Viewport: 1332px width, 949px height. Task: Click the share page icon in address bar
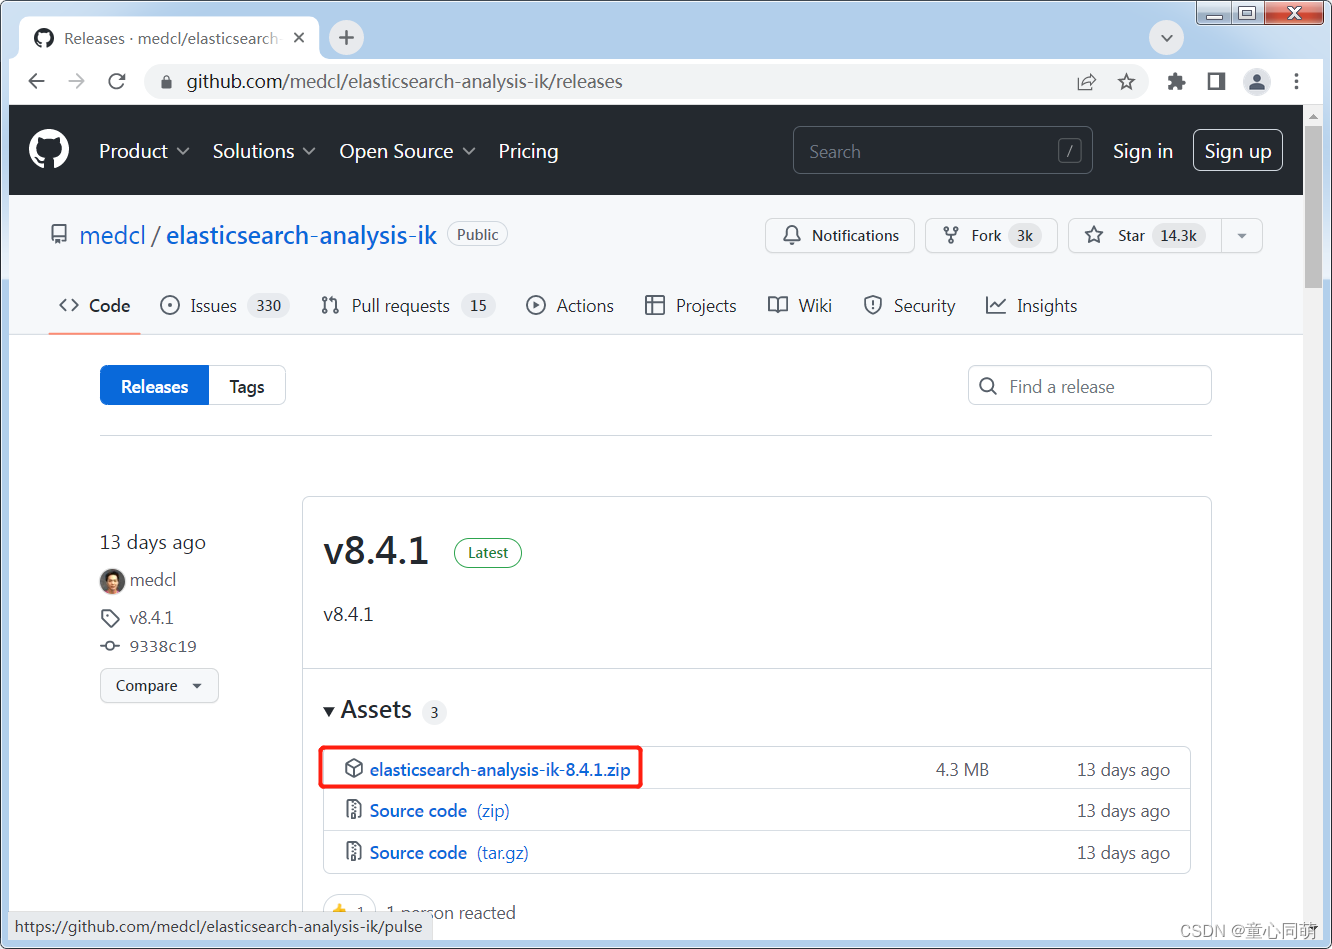1086,82
